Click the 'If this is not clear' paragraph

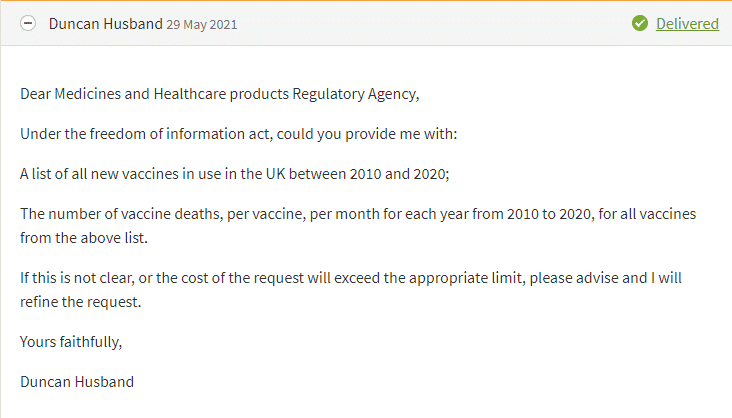(351, 290)
